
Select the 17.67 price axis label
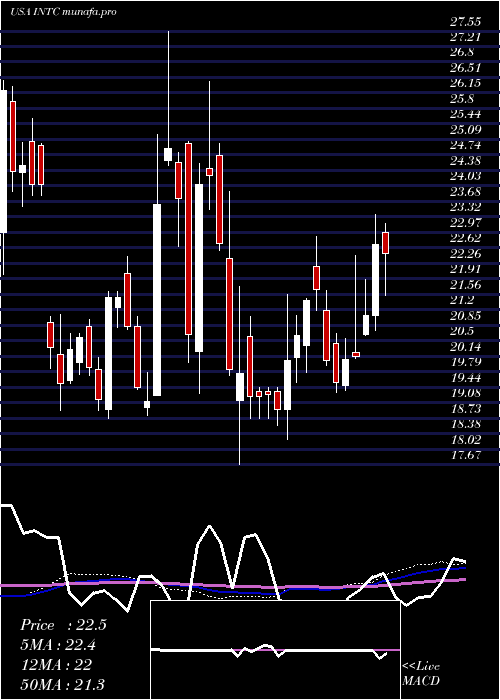click(x=465, y=455)
